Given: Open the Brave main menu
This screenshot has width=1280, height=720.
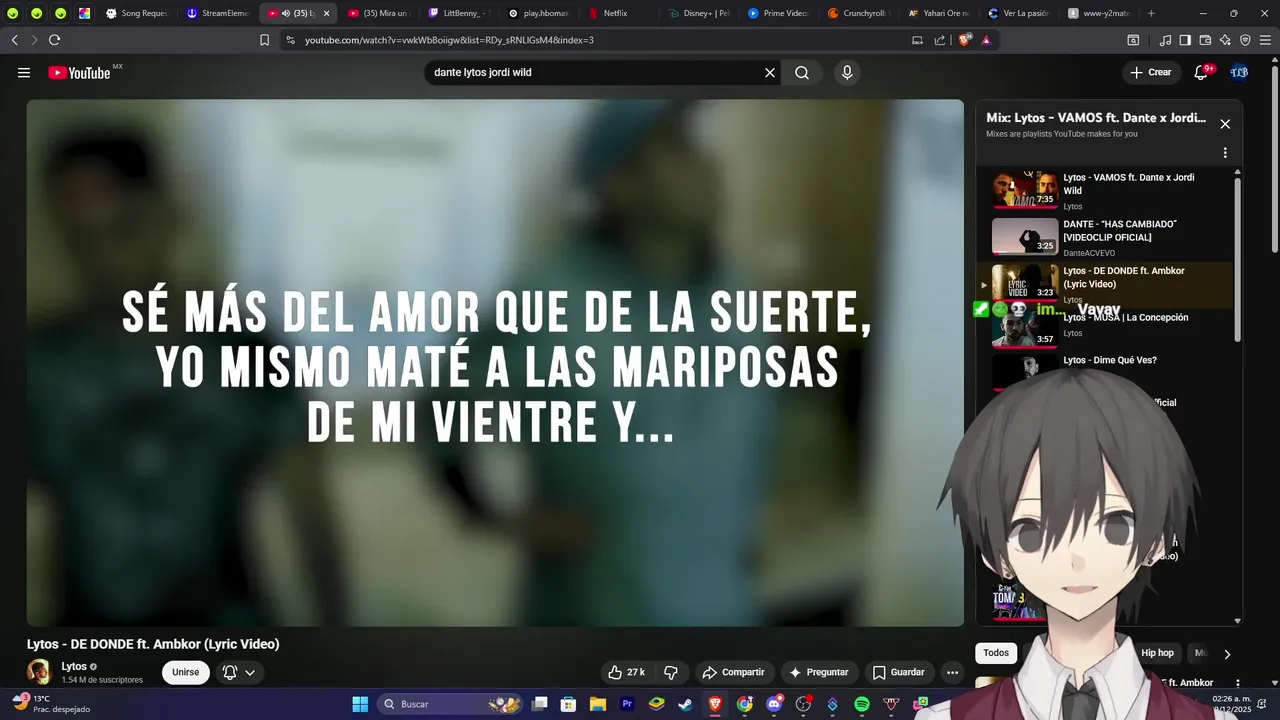Looking at the screenshot, I should click(x=1266, y=40).
